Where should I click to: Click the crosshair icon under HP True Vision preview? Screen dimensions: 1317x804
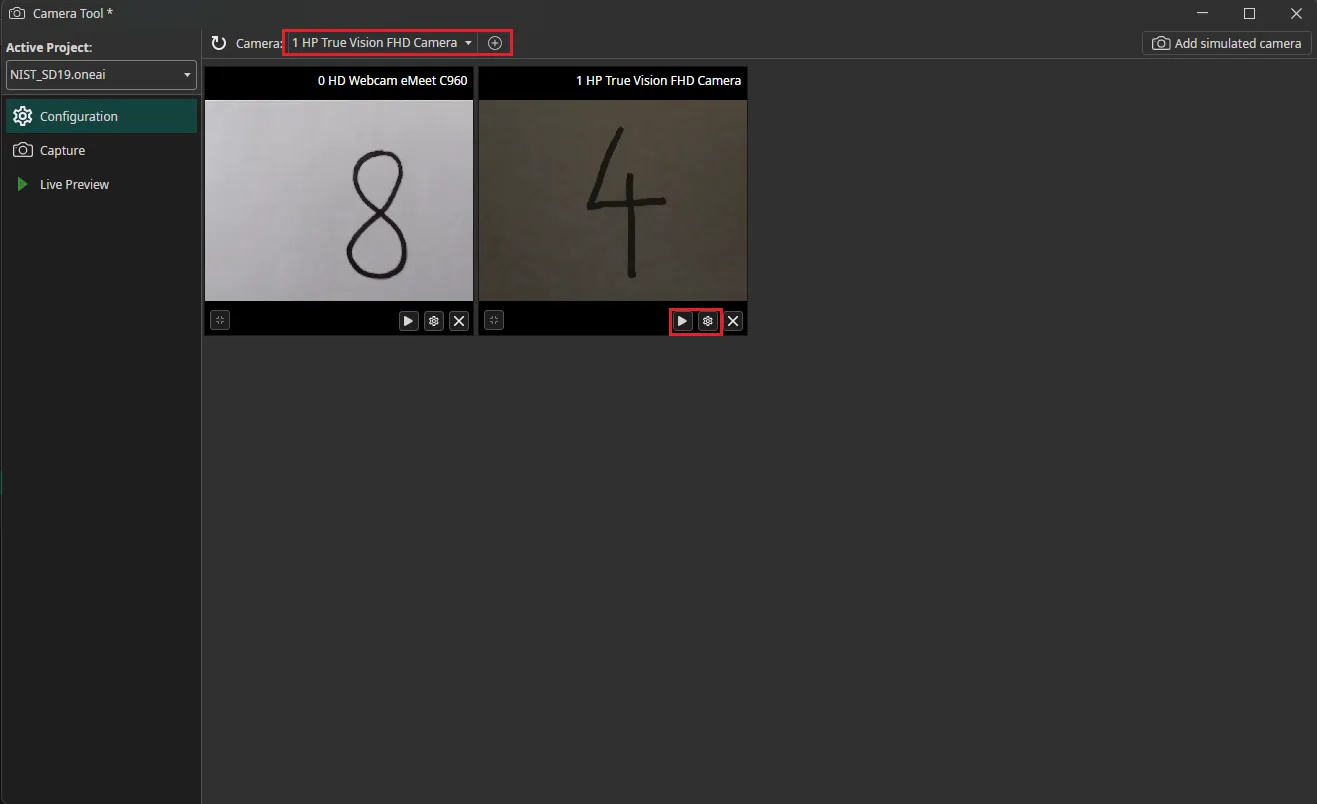[x=493, y=320]
